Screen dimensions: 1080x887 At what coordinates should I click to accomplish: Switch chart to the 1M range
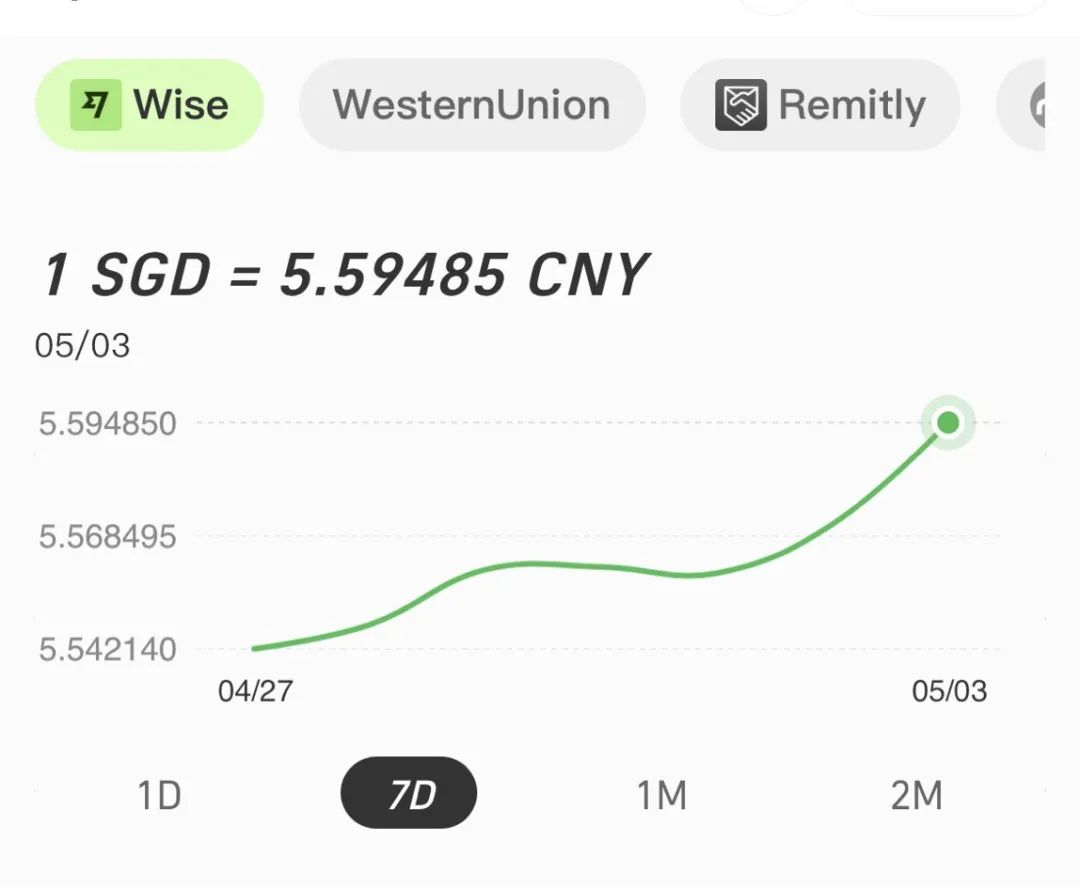(x=661, y=796)
